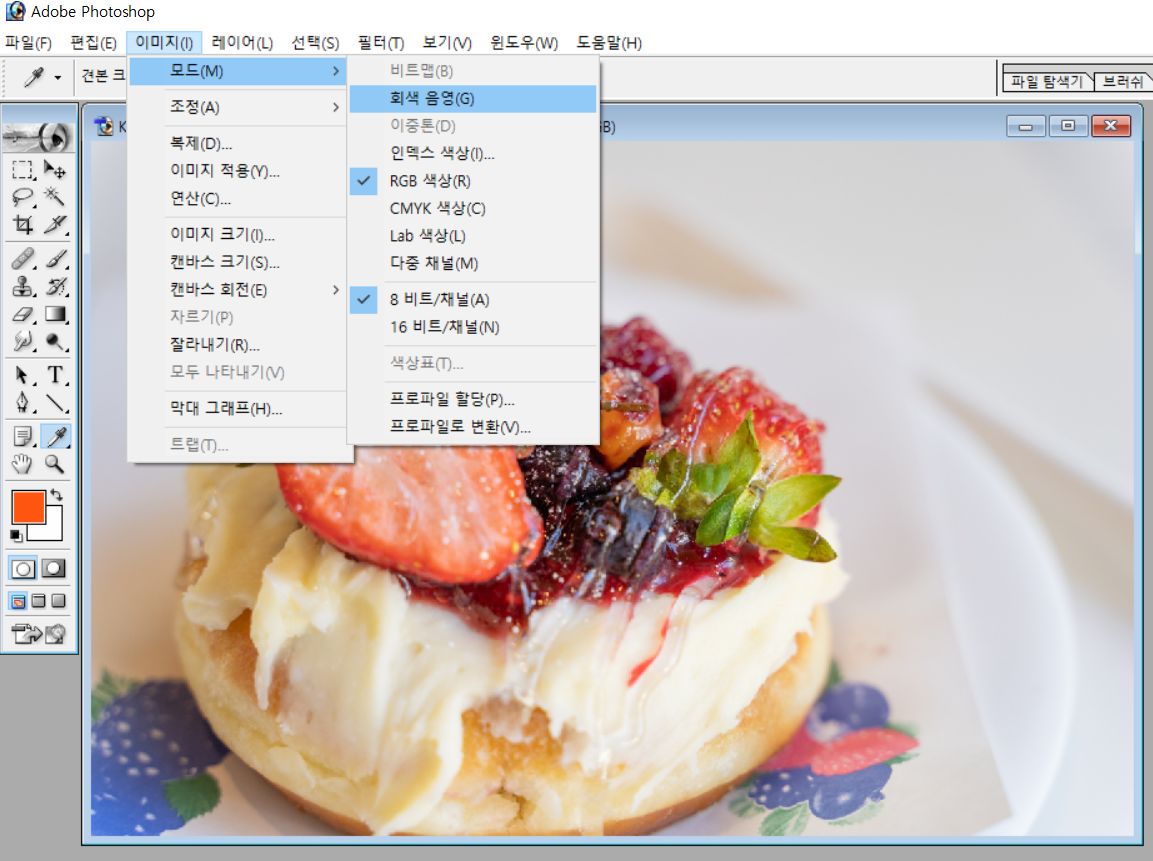Select the Rectangular Marquee tool

23,170
